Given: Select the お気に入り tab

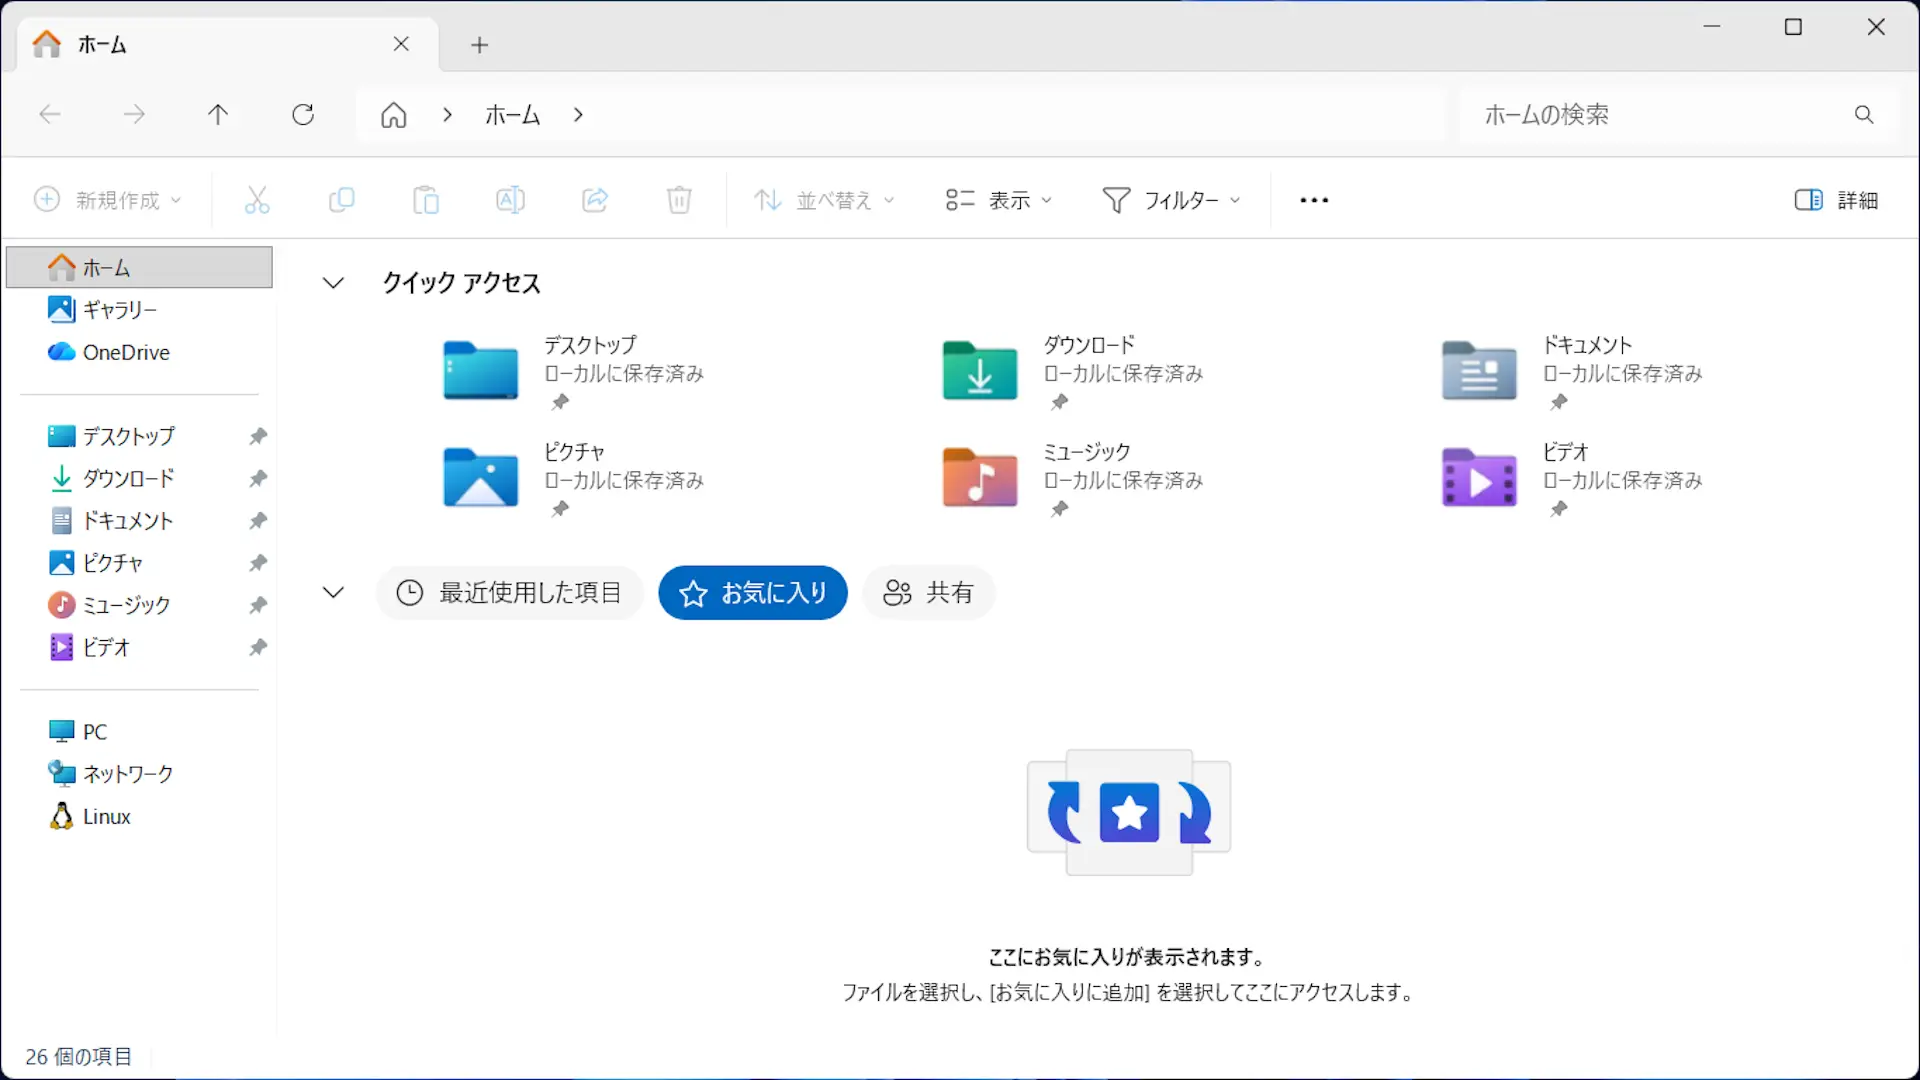Looking at the screenshot, I should [753, 593].
